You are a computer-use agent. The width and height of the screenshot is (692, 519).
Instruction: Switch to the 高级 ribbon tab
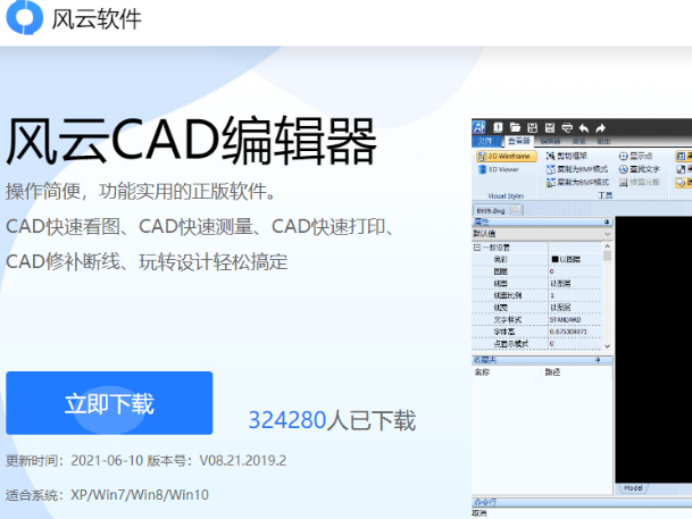point(579,141)
